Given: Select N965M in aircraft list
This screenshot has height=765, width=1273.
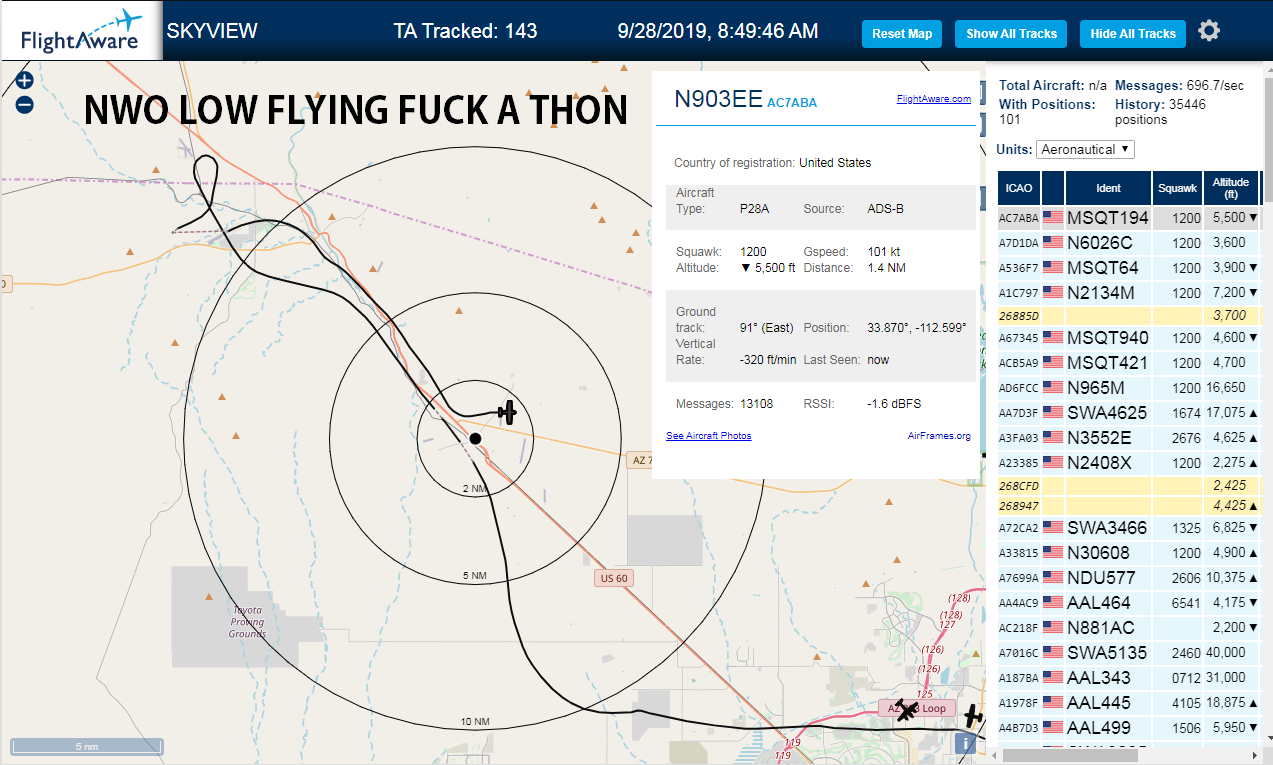Looking at the screenshot, I should [1128, 387].
